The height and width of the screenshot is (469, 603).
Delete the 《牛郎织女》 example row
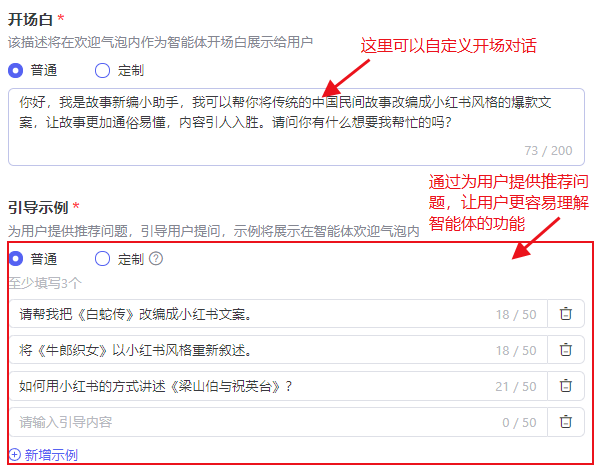click(565, 350)
